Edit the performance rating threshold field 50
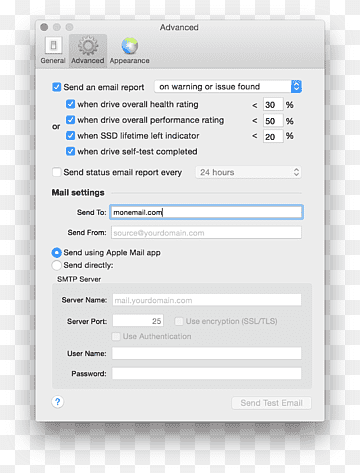Viewport: 360px width, 473px height. (x=273, y=121)
